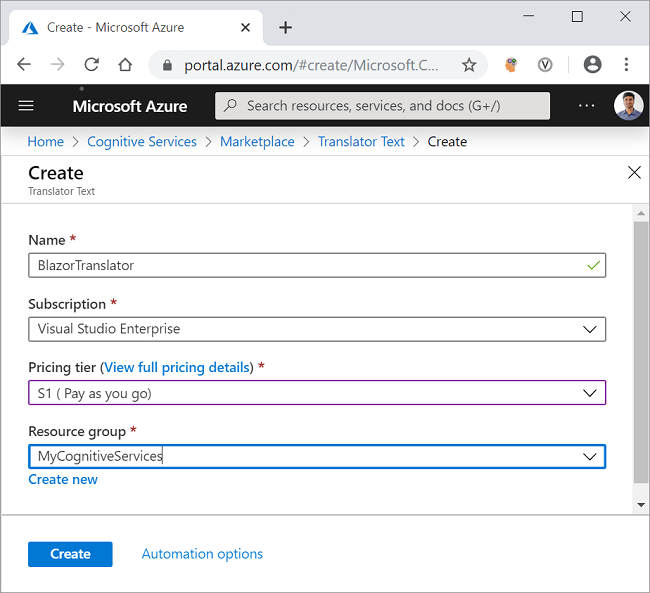650x593 pixels.
Task: Click the green name validation checkmark
Action: [593, 265]
